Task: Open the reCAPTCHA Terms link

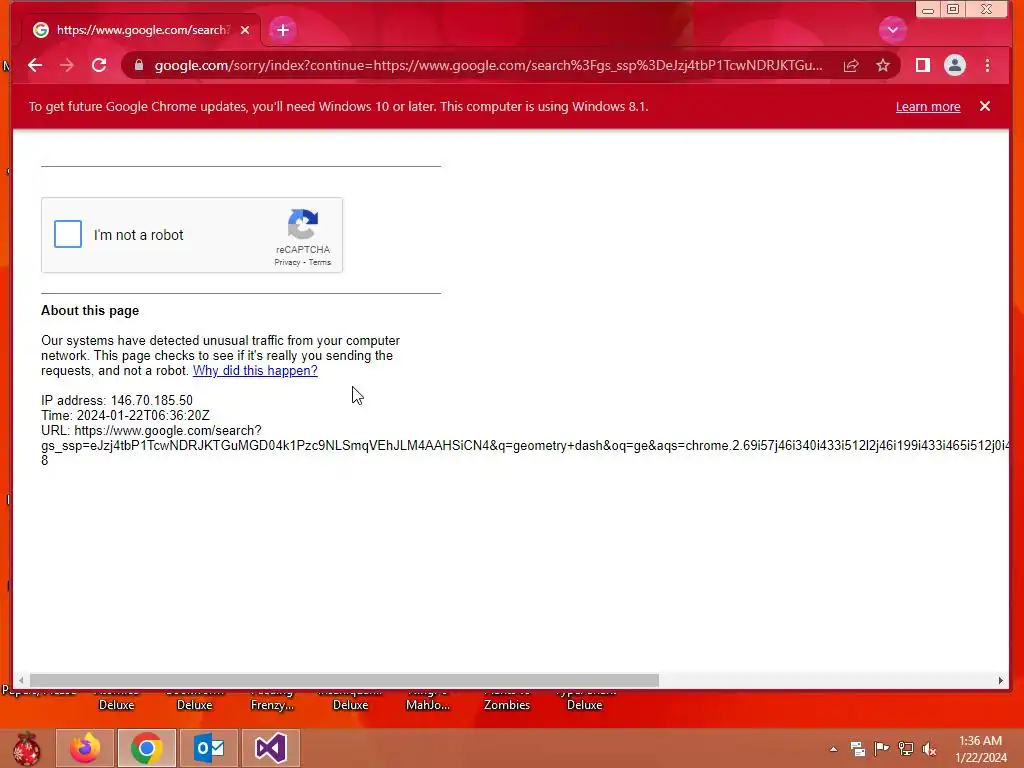Action: click(x=320, y=263)
